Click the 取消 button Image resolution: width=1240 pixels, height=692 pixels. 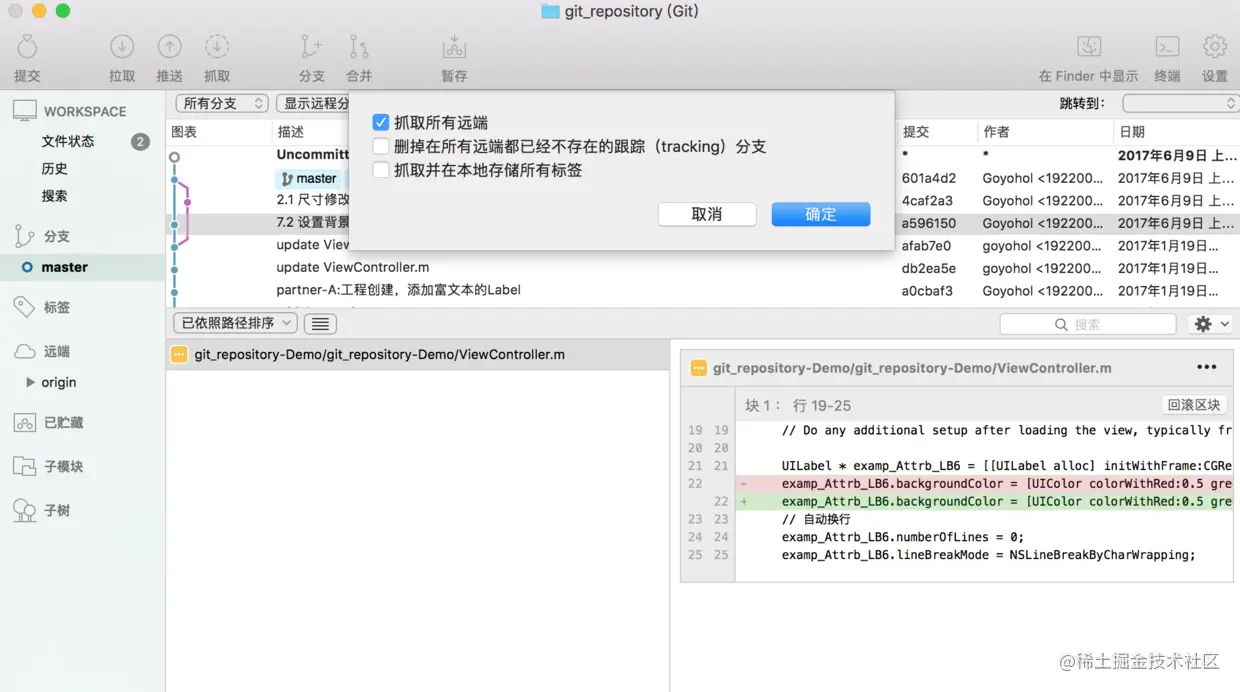pyautogui.click(x=707, y=214)
